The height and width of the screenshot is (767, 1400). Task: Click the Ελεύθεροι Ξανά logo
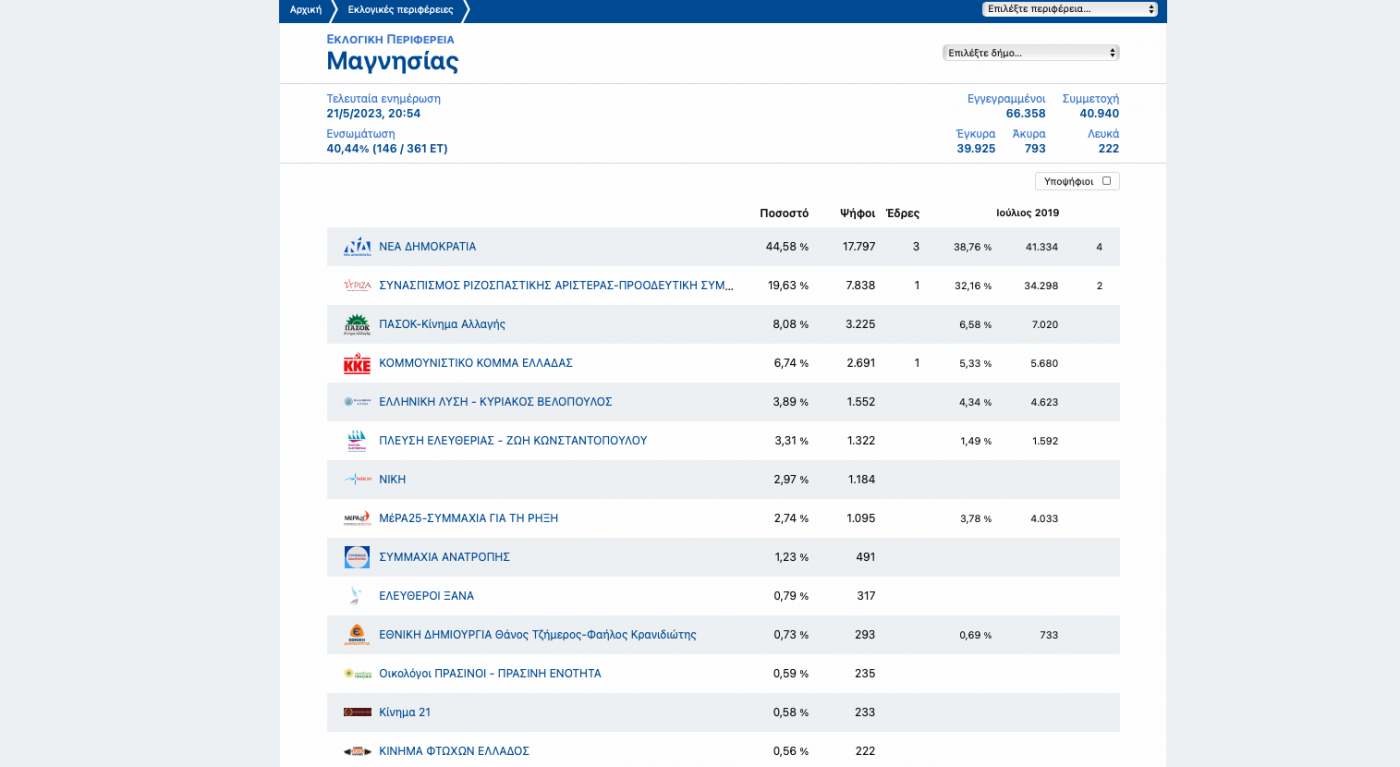point(356,596)
